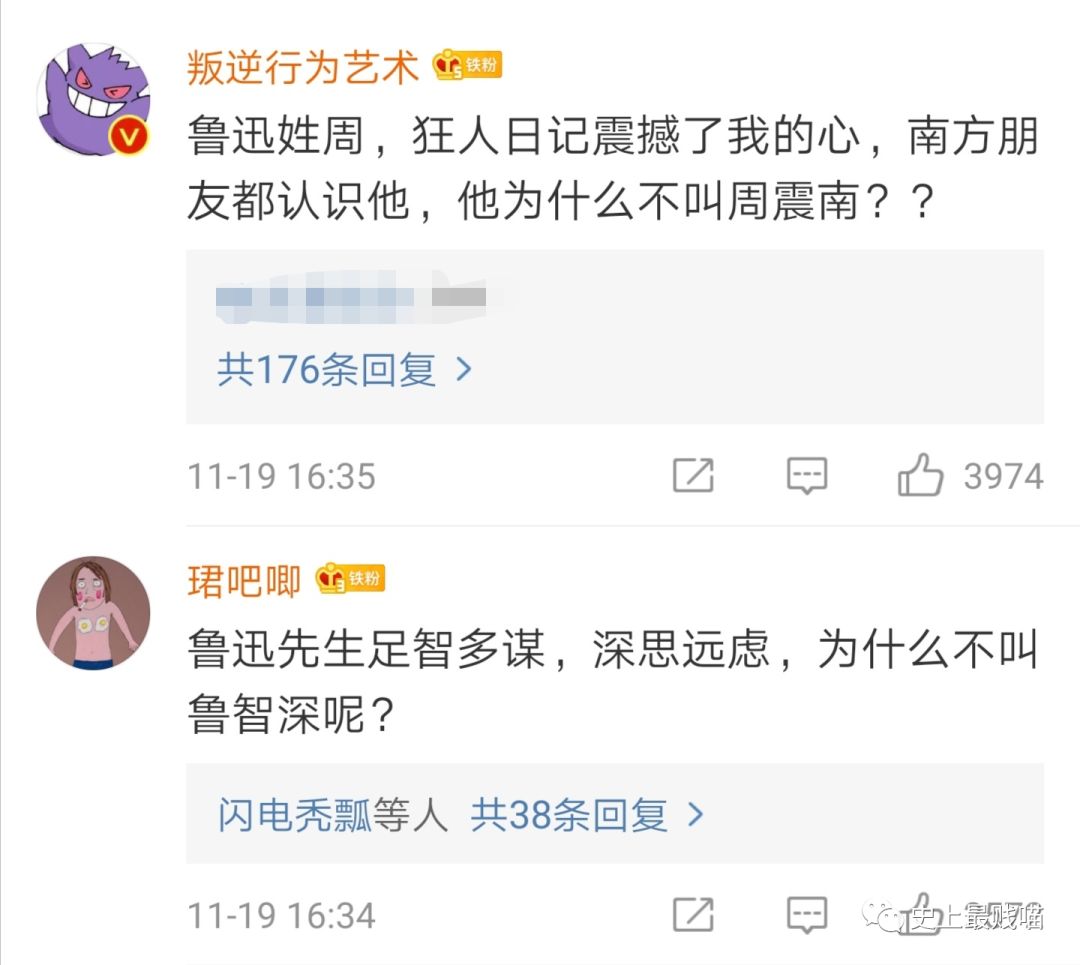This screenshot has width=1080, height=965.
Task: Open reply bubble icon on 珺吧唧's comment
Action: [806, 914]
